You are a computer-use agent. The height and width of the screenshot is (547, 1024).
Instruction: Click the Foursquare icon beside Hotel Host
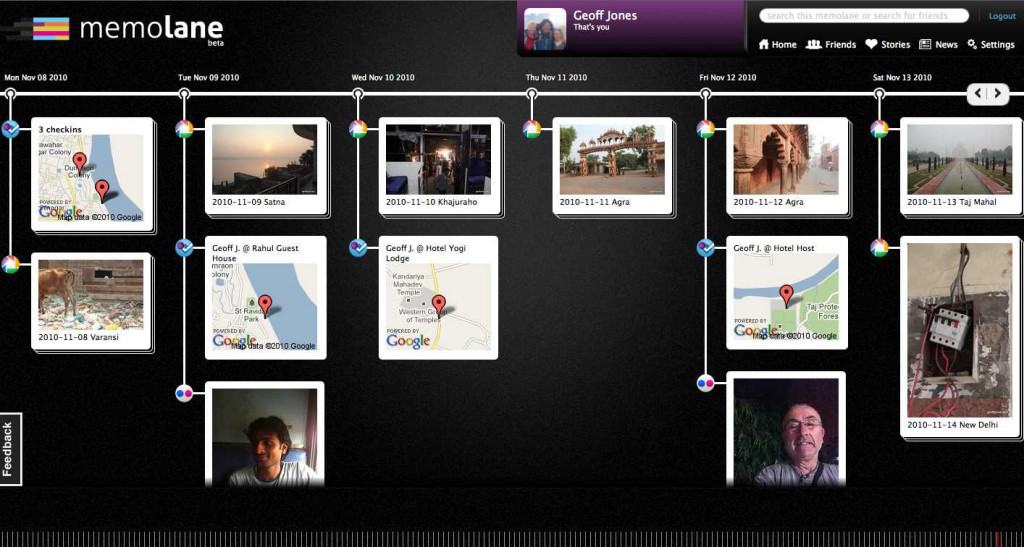point(705,248)
